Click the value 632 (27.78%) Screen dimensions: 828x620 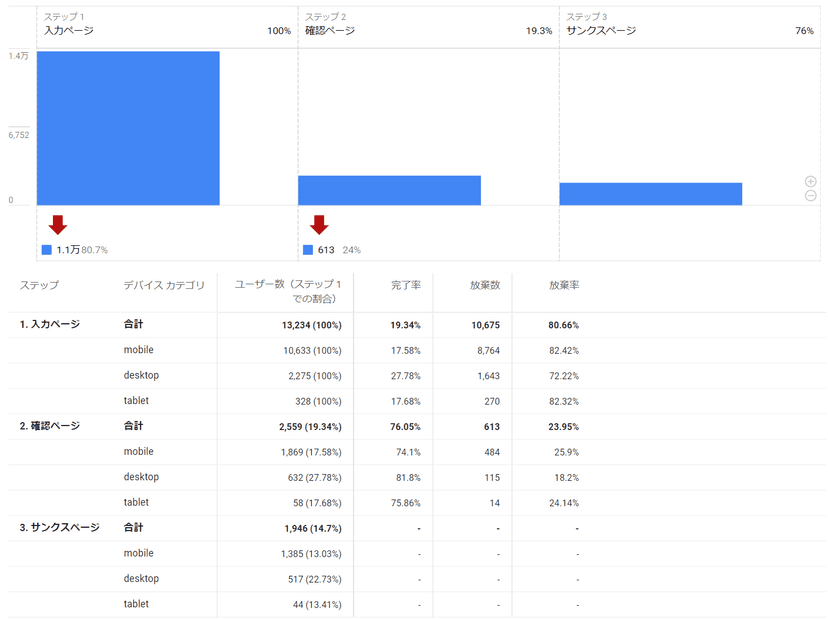point(315,477)
